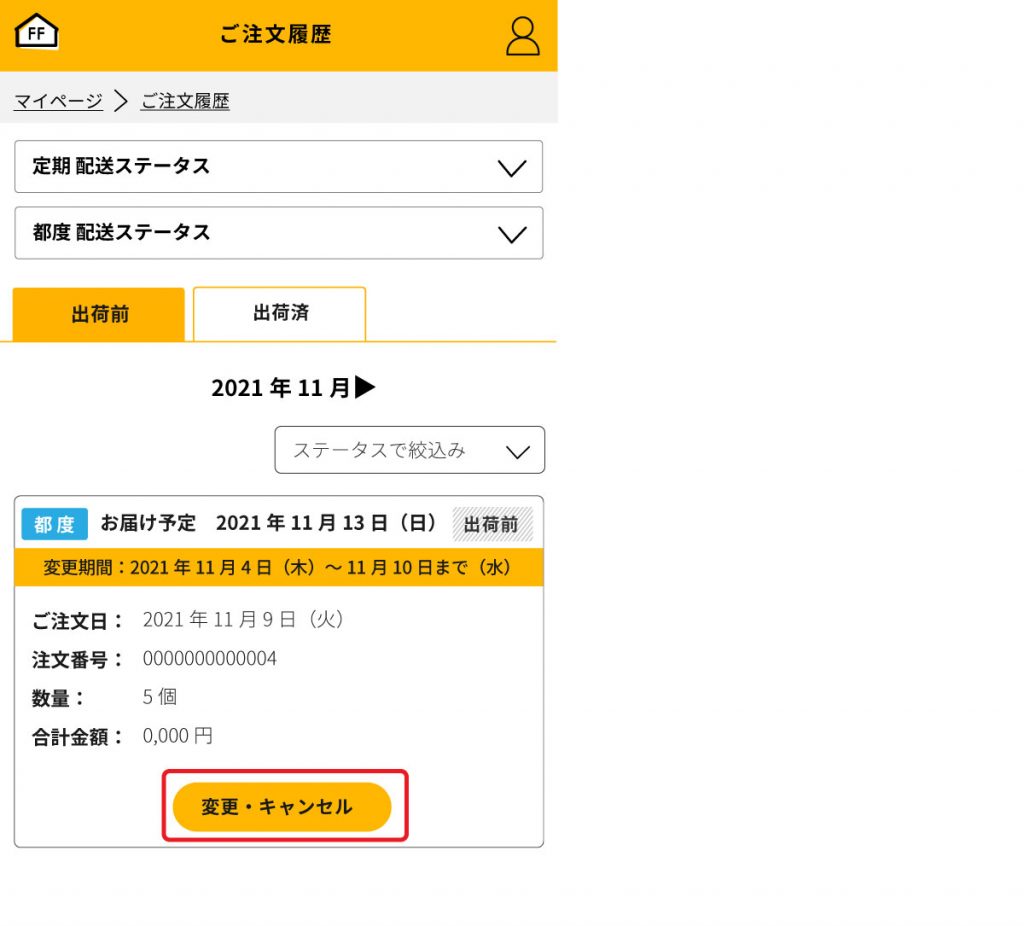Expand 定期 配送ステータス using its chevron arrow
The width and height of the screenshot is (1024, 926).
[x=512, y=168]
